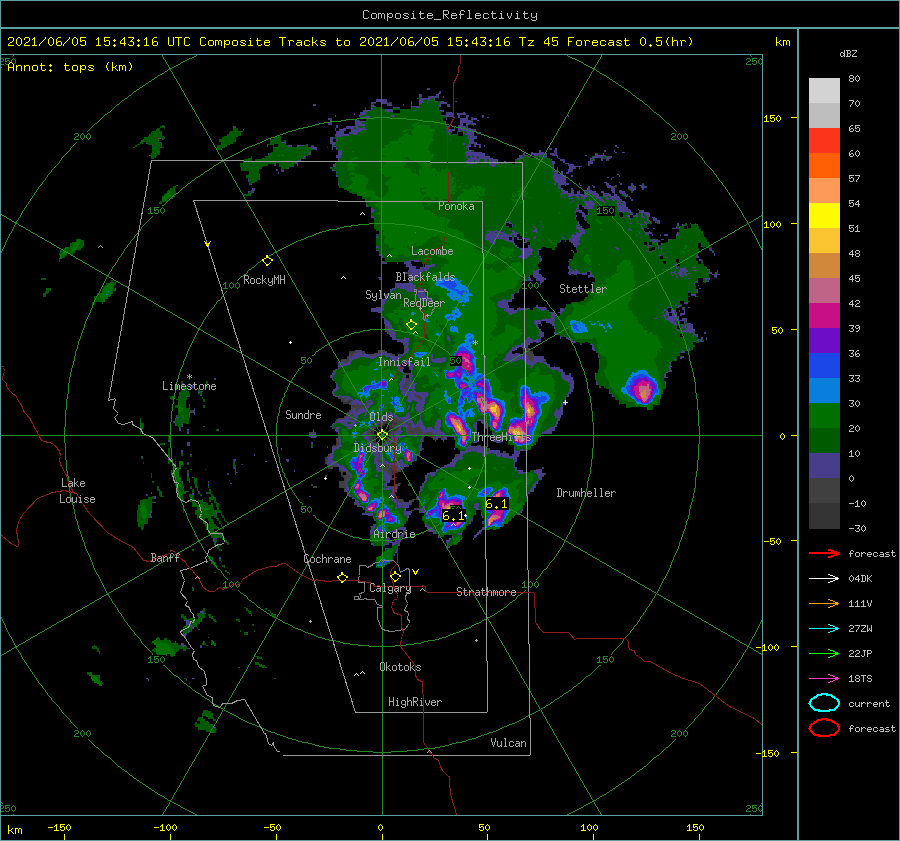Click the Strathmore label
The height and width of the screenshot is (841, 900).
pyautogui.click(x=486, y=592)
